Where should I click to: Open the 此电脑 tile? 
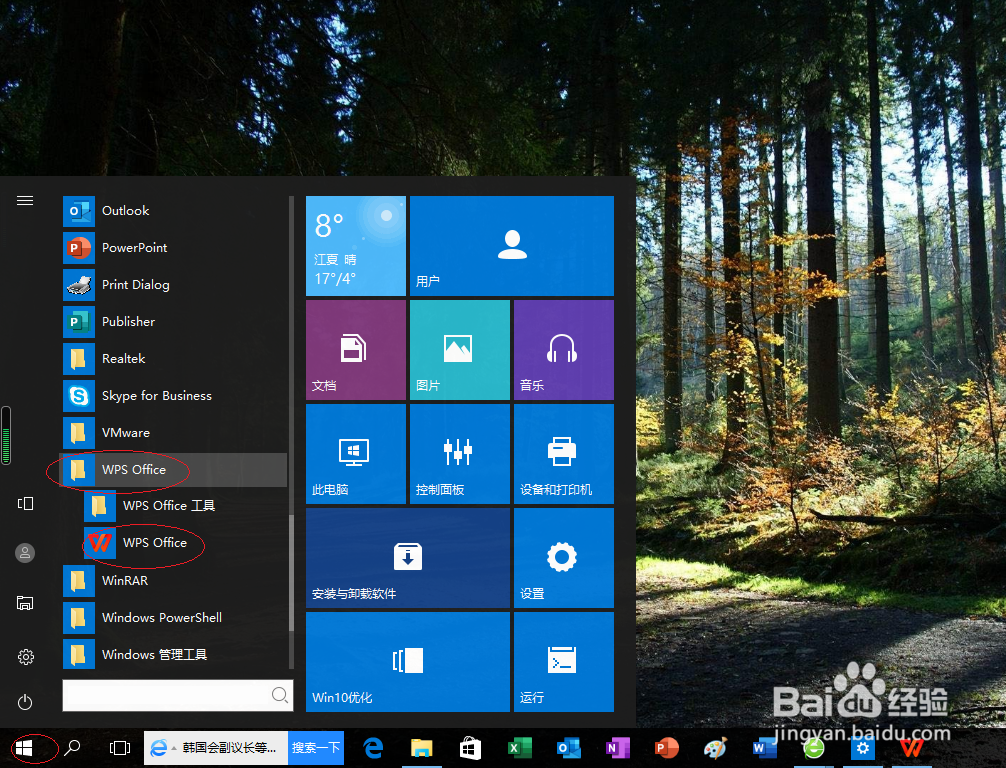[x=356, y=454]
